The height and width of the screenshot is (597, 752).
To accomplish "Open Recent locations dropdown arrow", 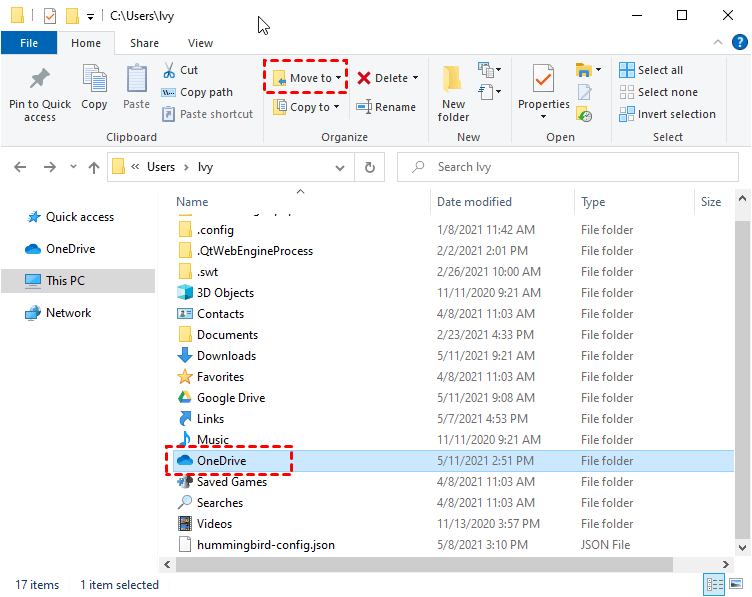I will tap(73, 167).
